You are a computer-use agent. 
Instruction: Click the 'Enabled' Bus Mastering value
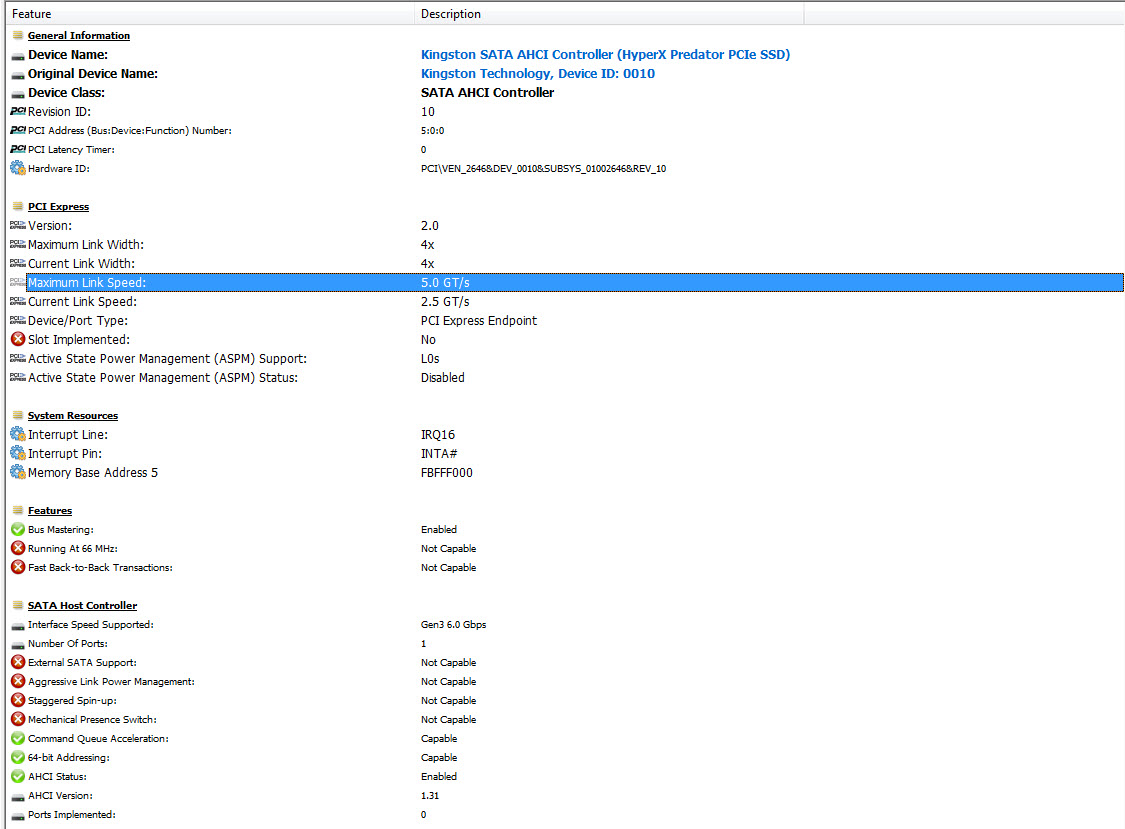(x=438, y=529)
